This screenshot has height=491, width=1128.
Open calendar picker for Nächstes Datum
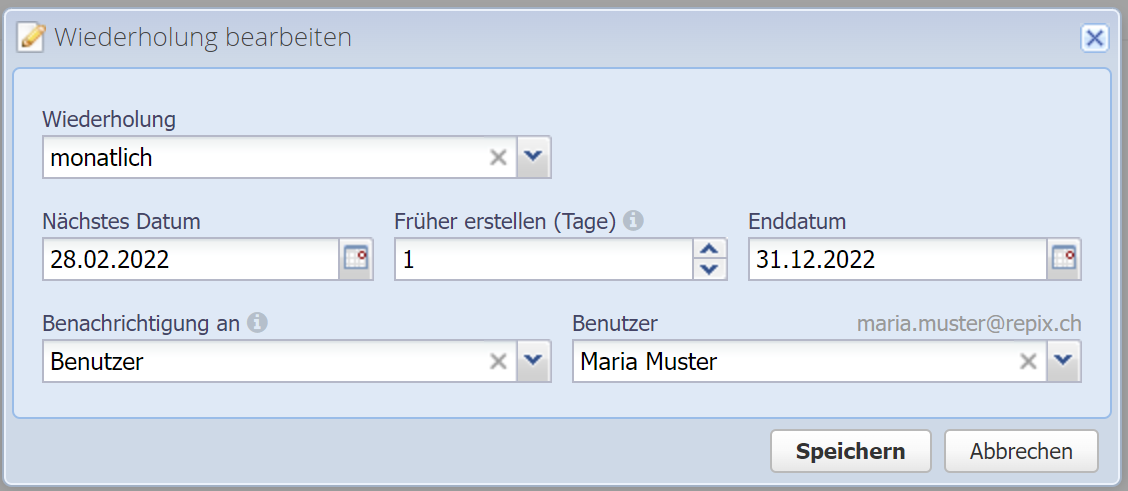356,259
